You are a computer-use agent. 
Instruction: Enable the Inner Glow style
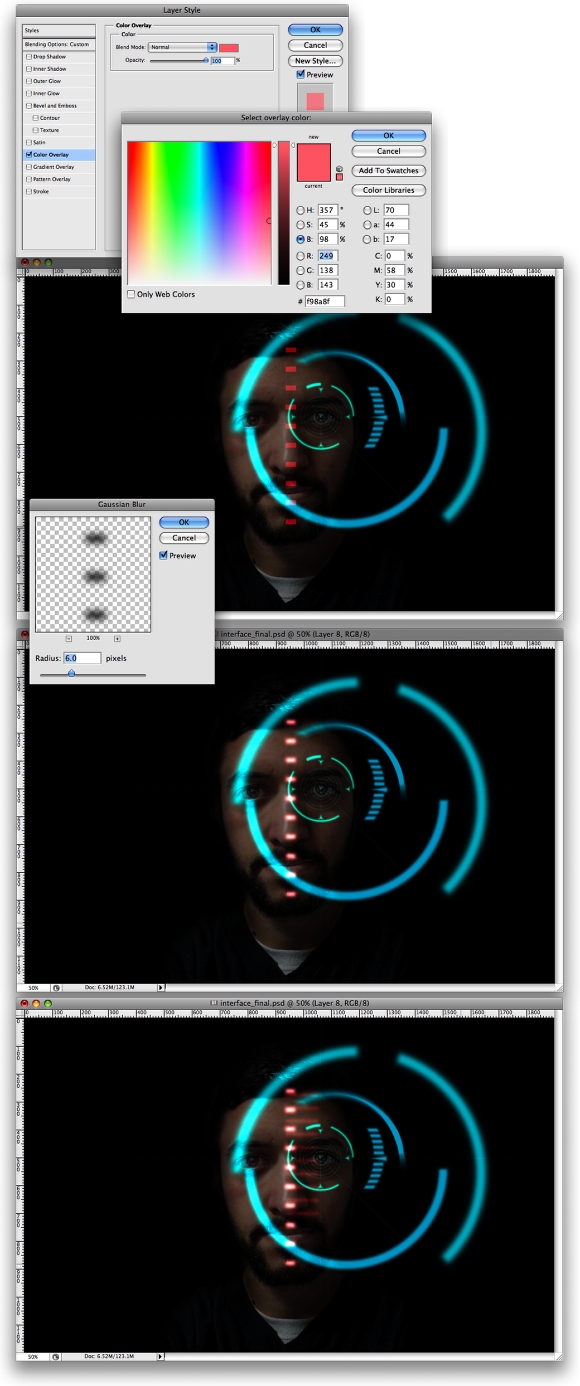(29, 93)
